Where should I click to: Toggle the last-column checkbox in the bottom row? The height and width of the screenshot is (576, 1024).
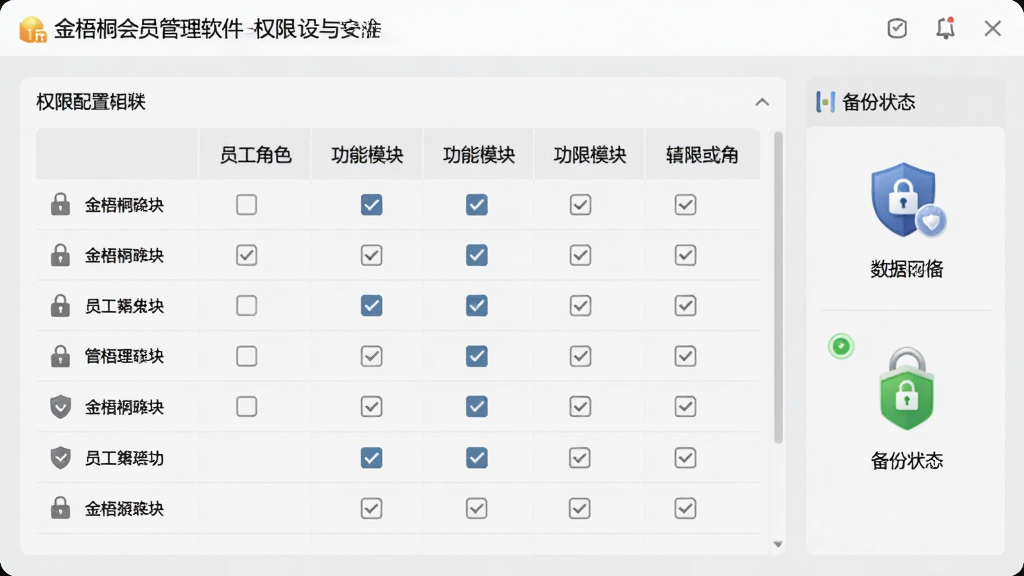click(685, 508)
